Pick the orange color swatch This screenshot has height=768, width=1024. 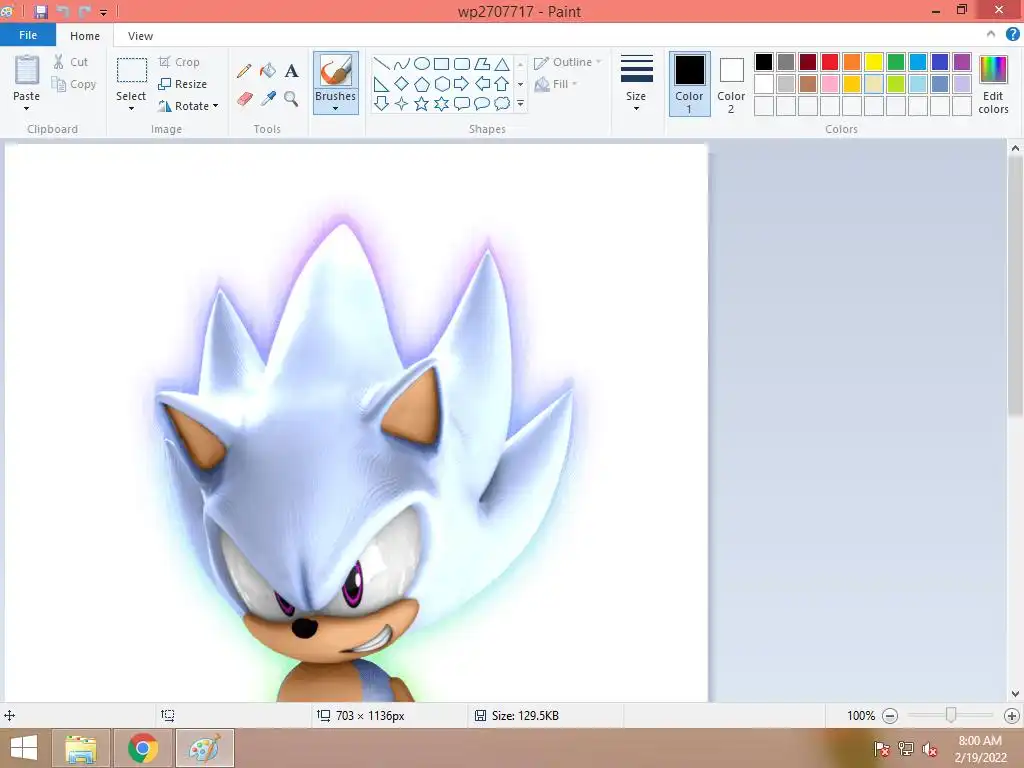(x=852, y=62)
